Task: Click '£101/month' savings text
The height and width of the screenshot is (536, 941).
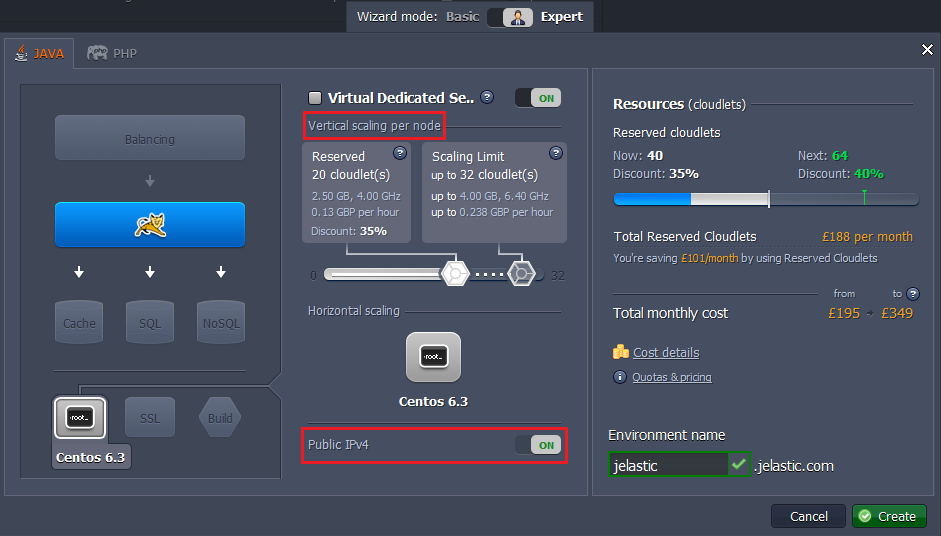Action: click(709, 258)
